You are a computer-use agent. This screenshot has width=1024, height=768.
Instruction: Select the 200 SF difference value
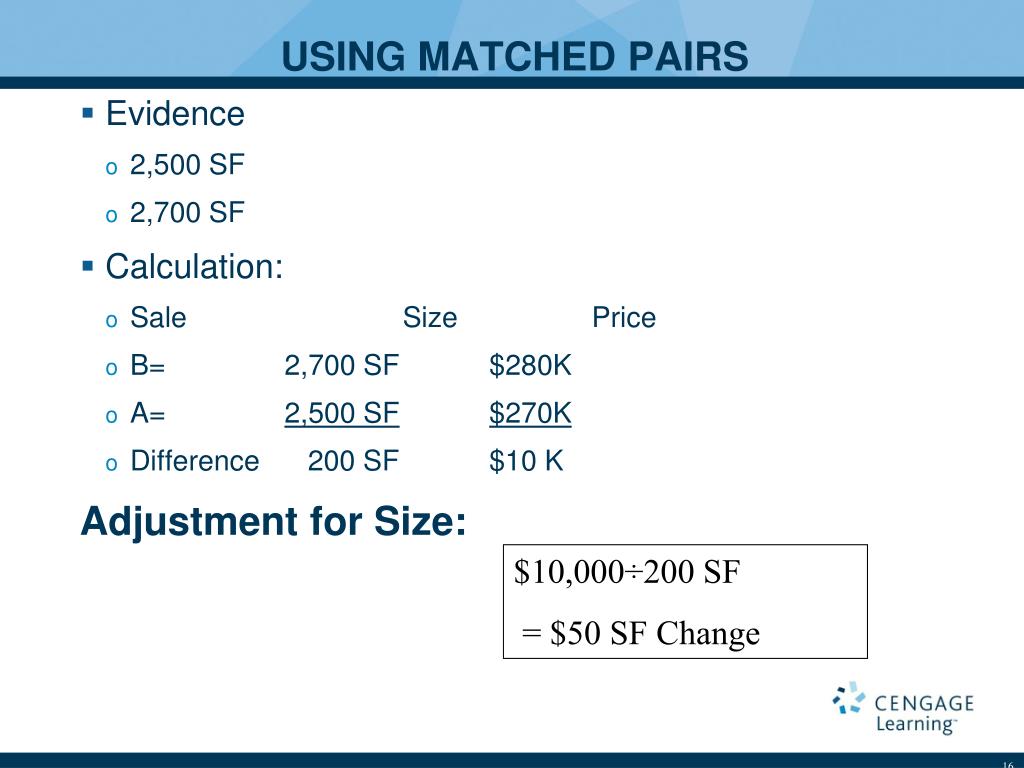(353, 460)
